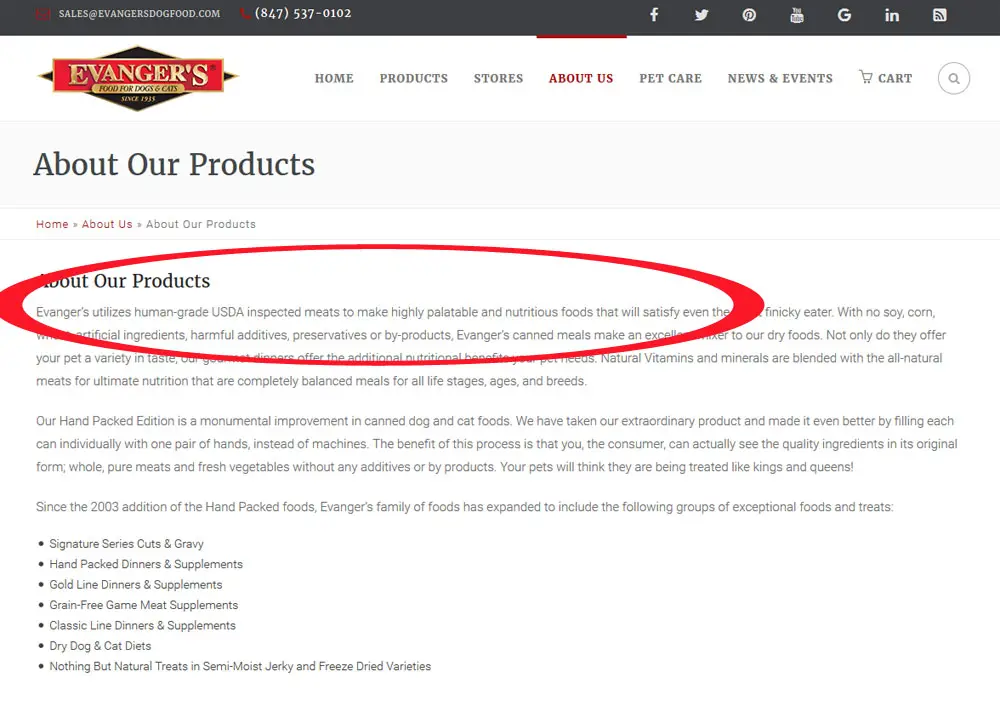
Task: Open the Home menu item
Action: click(334, 78)
